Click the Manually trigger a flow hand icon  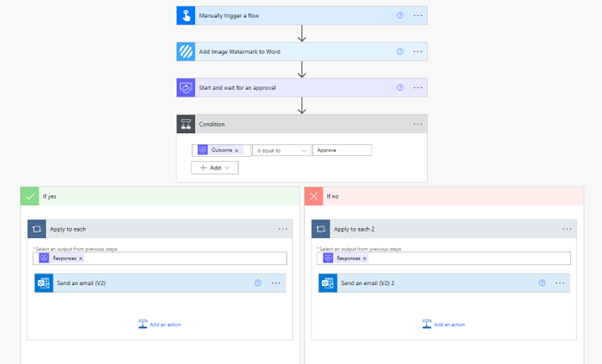[x=186, y=15]
